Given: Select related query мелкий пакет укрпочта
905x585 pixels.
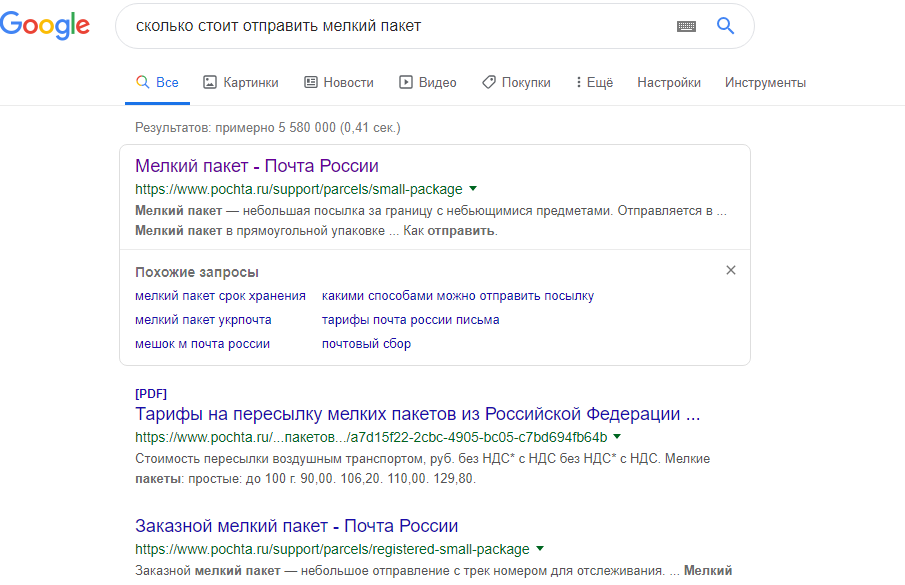Looking at the screenshot, I should (203, 320).
